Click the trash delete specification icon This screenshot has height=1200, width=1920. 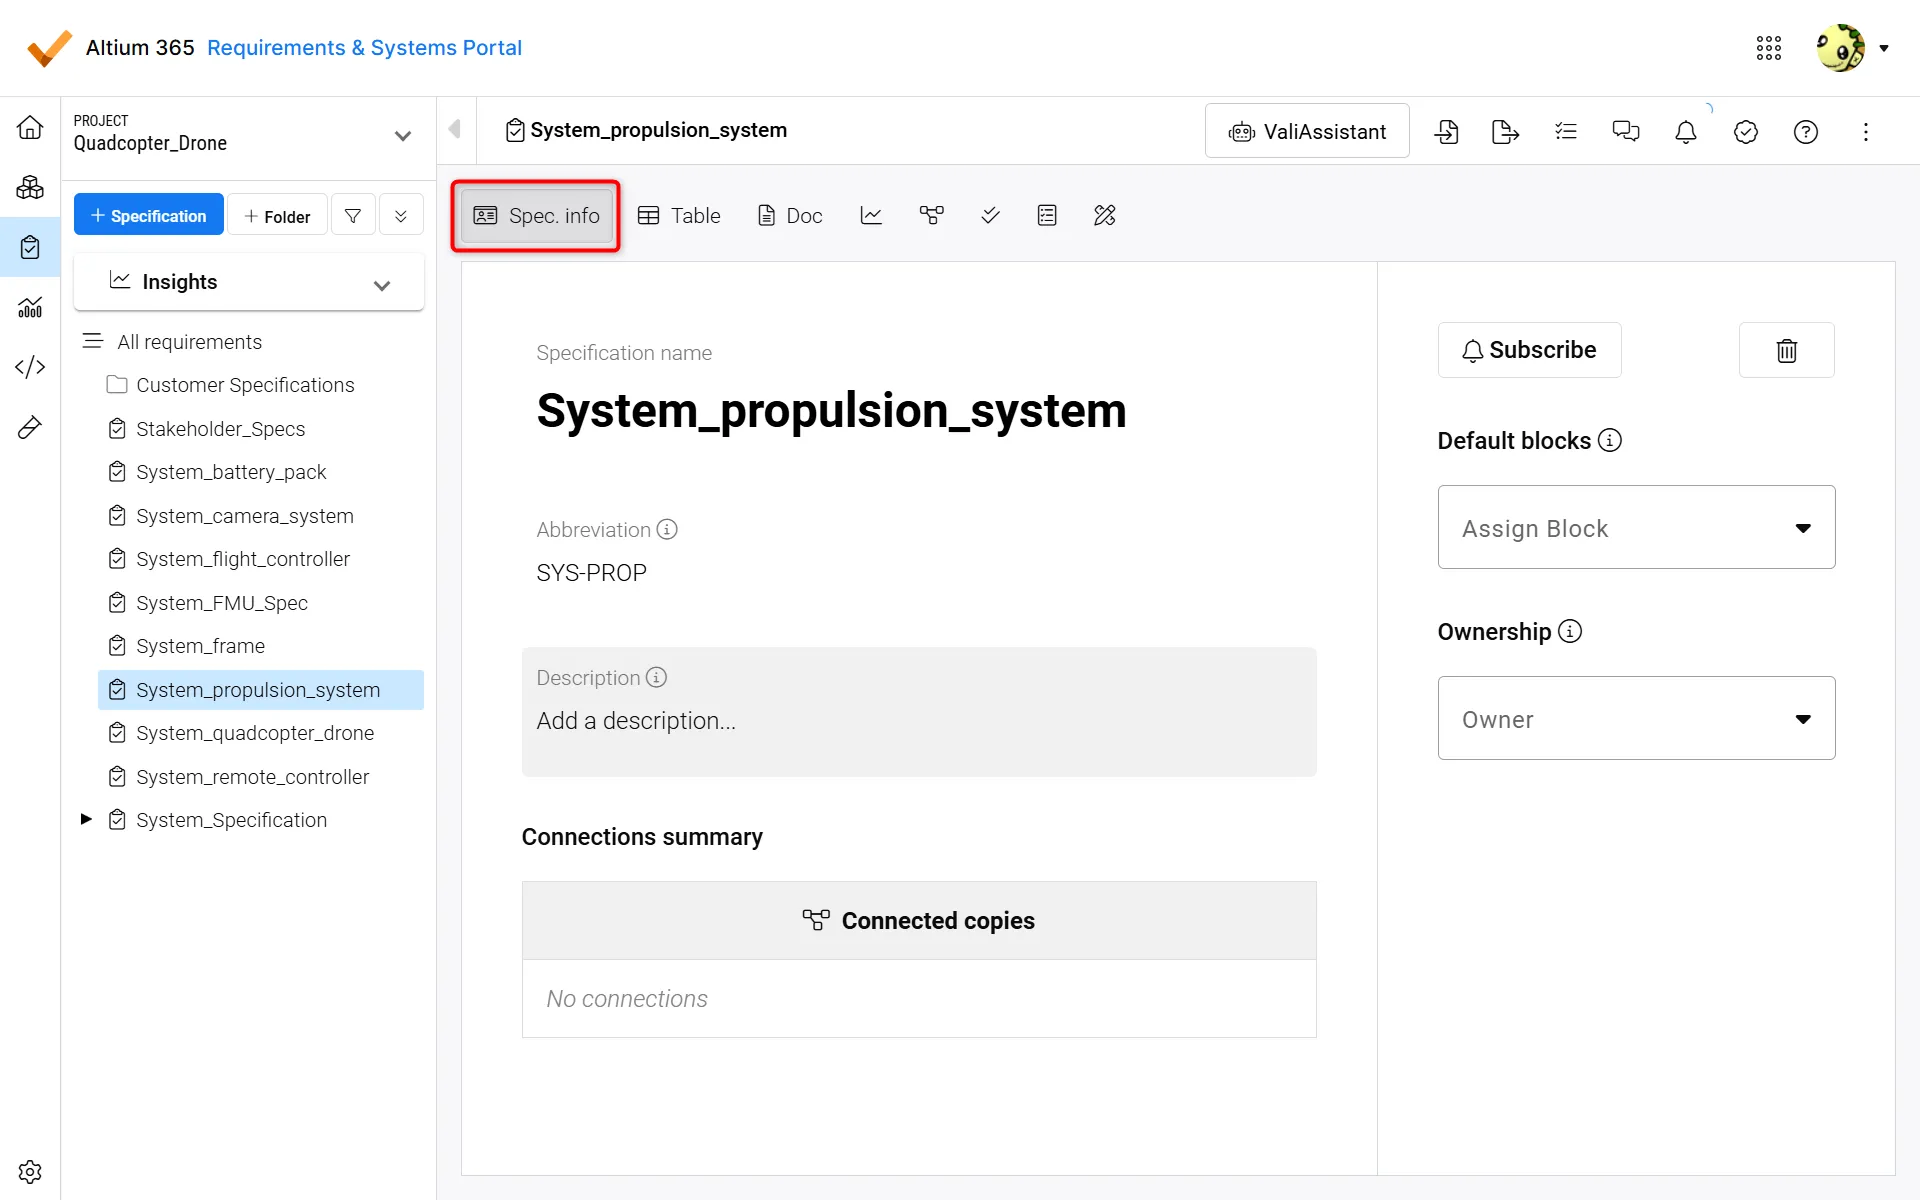coord(1786,350)
